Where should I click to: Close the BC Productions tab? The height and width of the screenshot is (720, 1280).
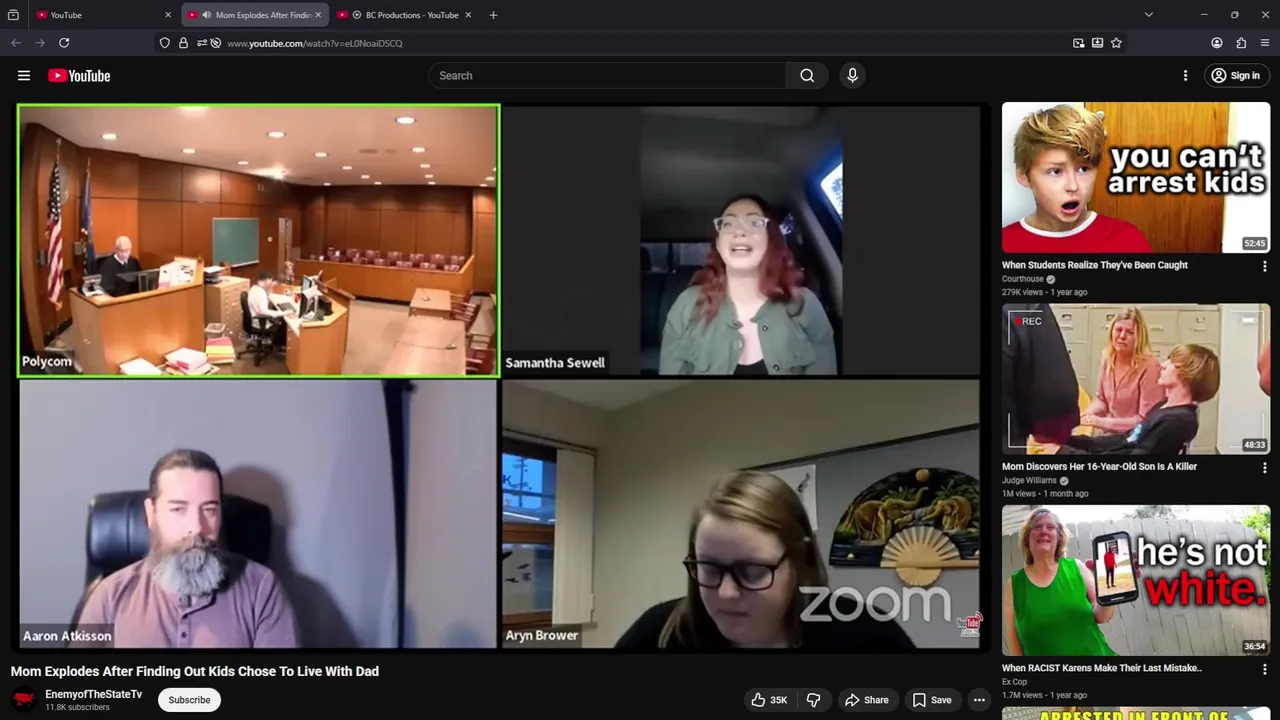[x=468, y=15]
